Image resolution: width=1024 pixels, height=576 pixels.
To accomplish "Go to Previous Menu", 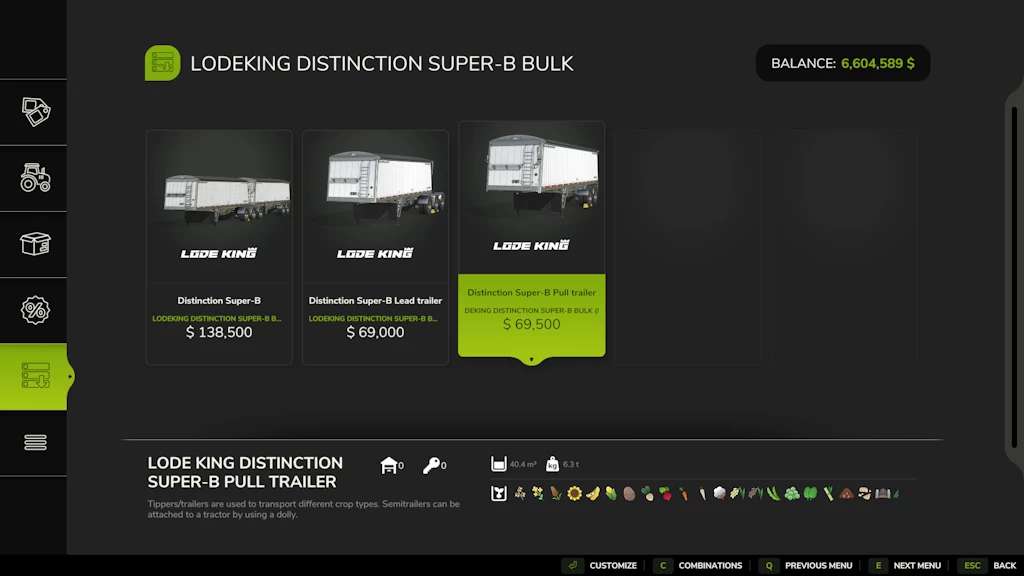I will (806, 565).
